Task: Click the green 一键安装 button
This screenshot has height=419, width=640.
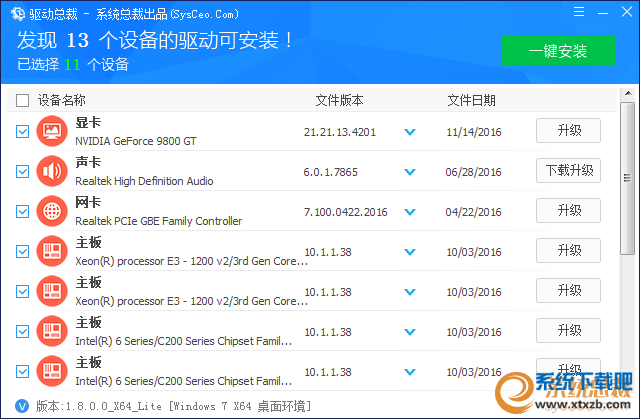Action: 558,51
